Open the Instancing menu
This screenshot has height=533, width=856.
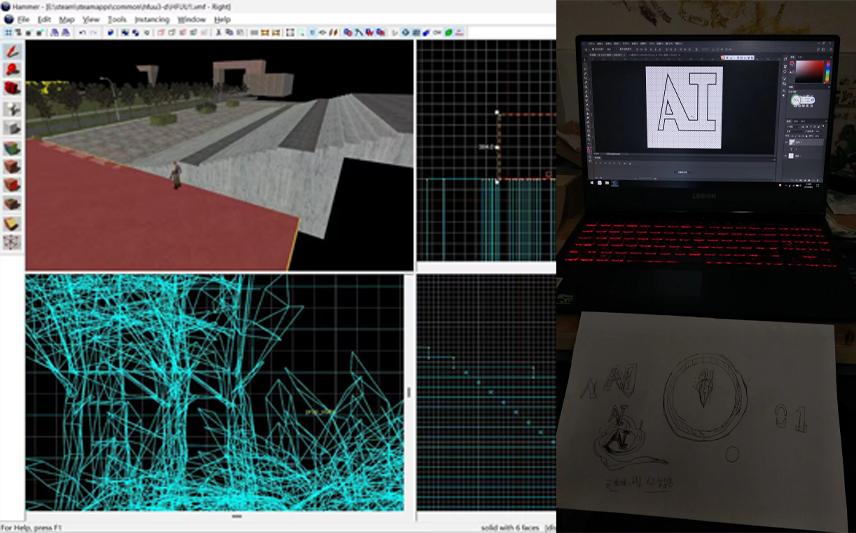click(151, 19)
